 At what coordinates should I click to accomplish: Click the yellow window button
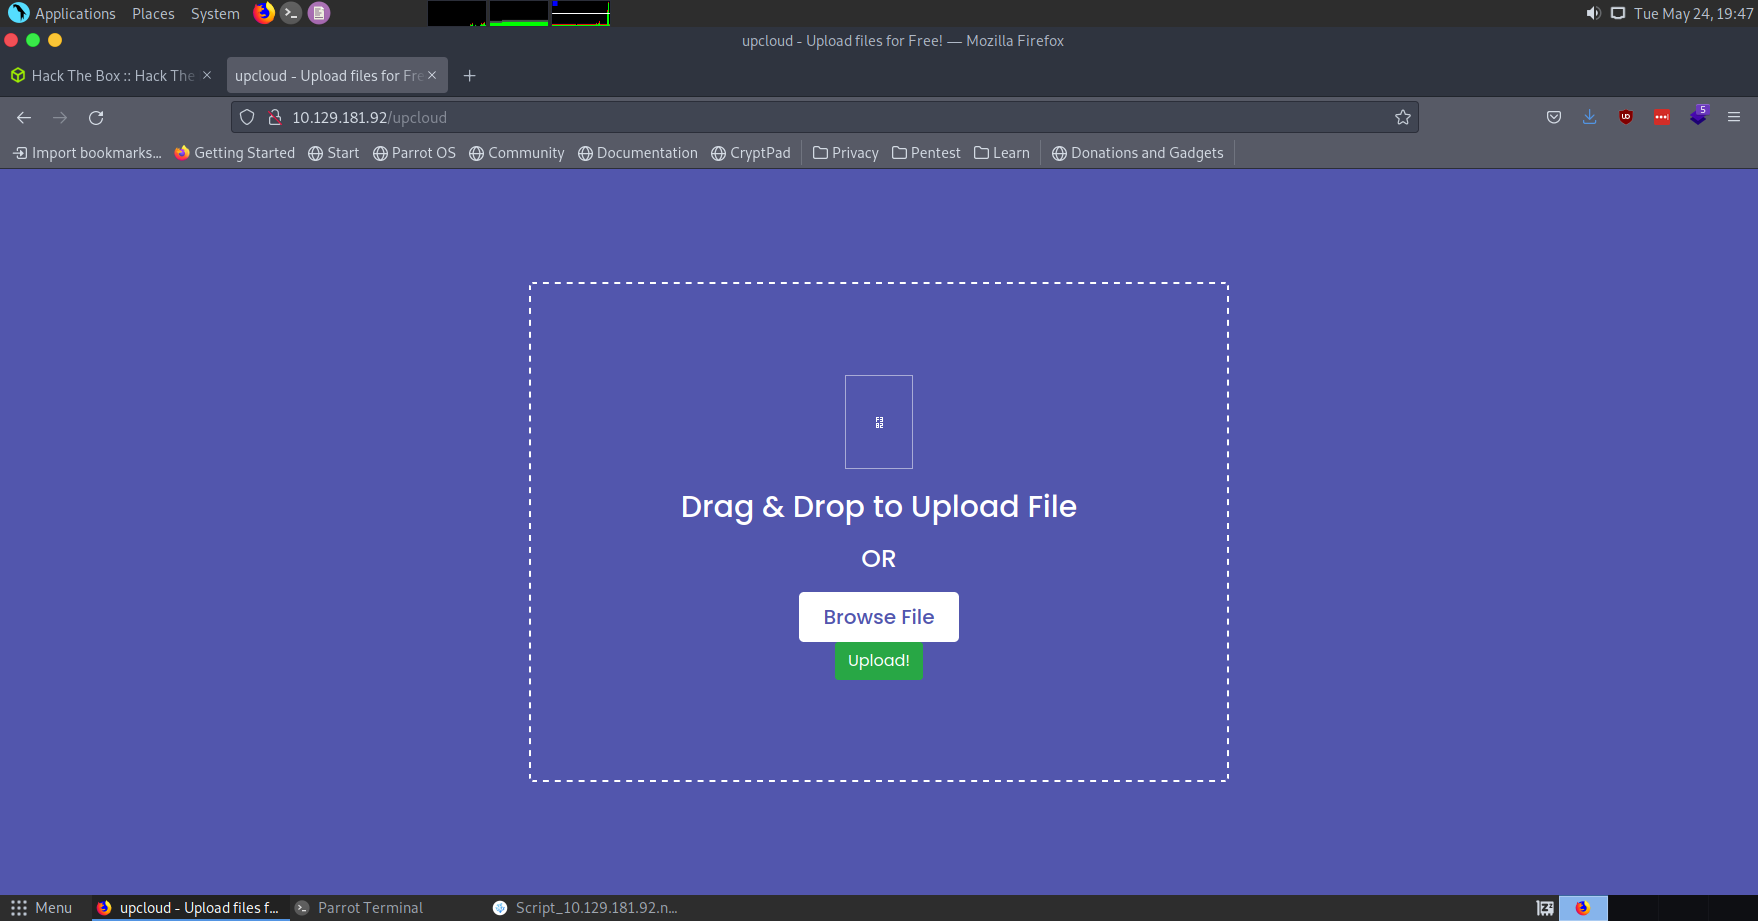click(x=55, y=40)
